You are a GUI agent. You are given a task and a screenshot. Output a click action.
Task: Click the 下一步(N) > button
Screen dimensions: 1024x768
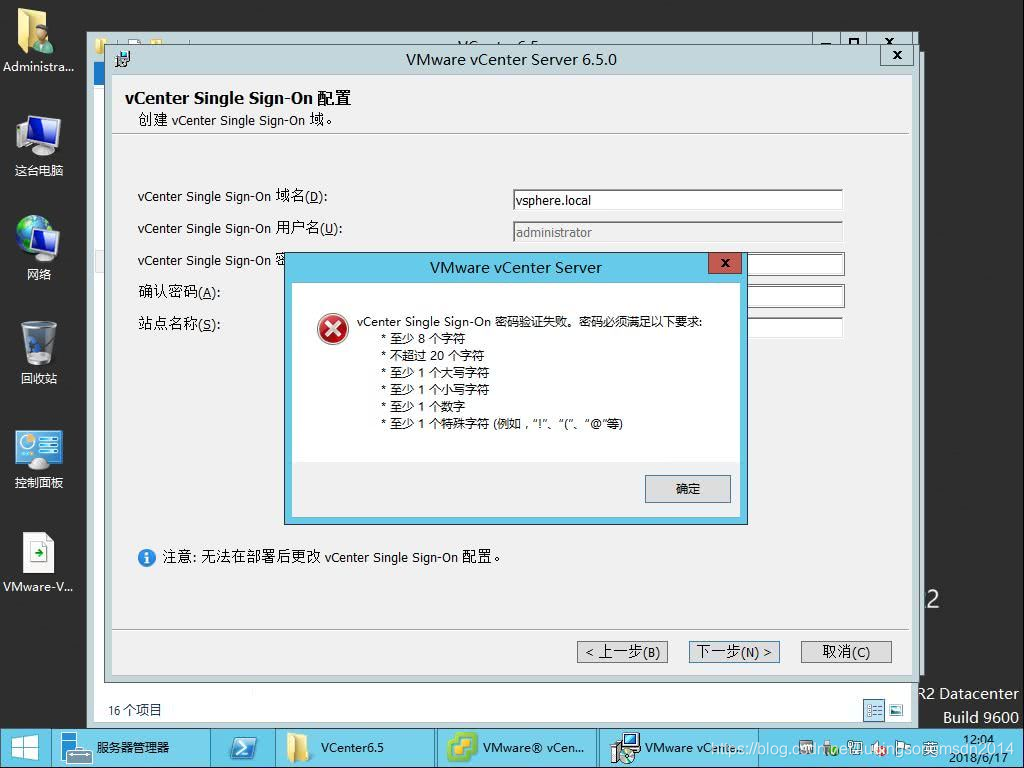click(x=734, y=652)
